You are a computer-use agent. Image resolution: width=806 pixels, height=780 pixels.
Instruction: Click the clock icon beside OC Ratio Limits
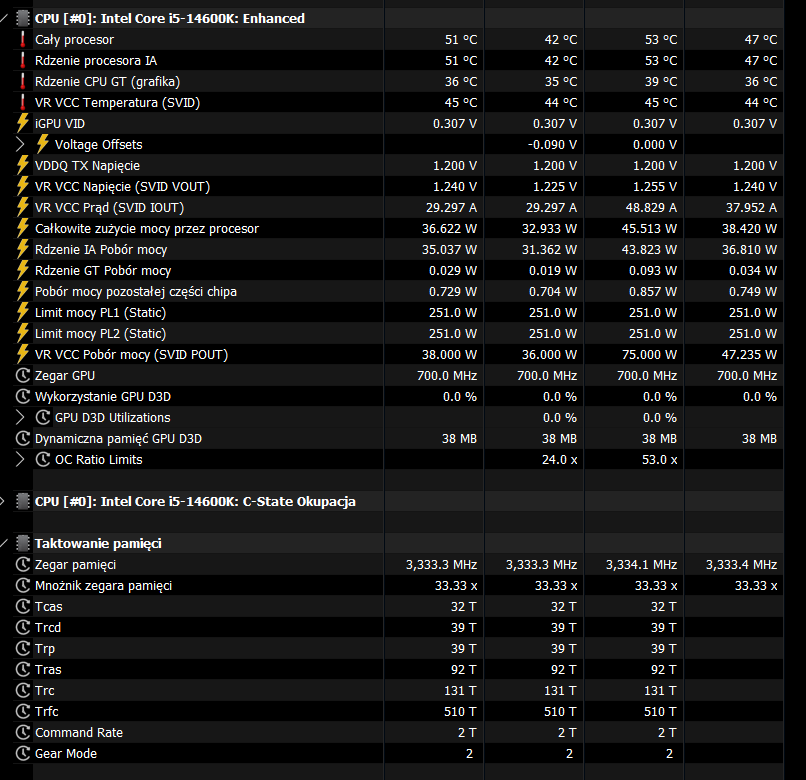click(43, 460)
